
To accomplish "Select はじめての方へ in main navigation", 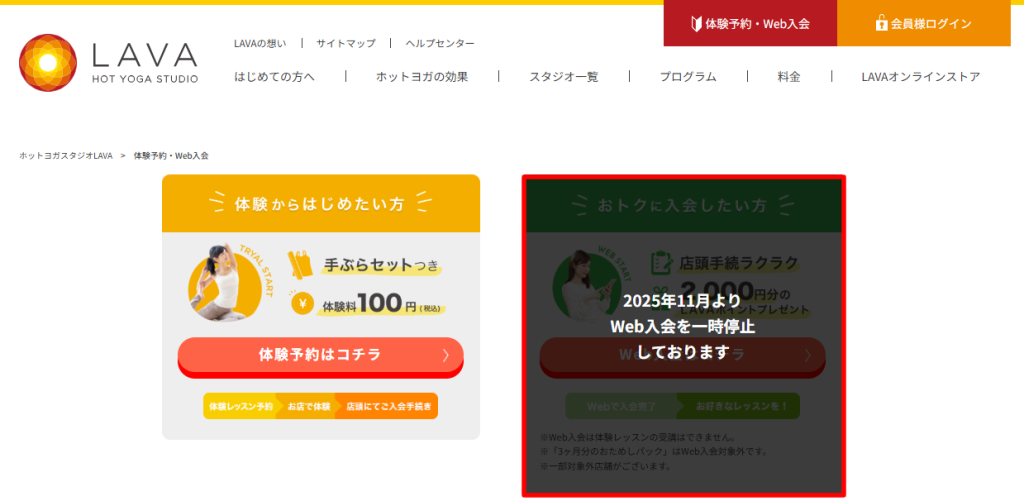I will point(274,76).
